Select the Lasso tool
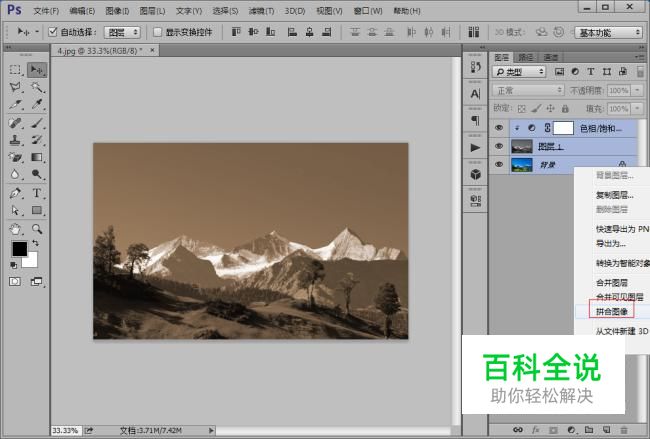Image resolution: width=650 pixels, height=439 pixels. point(15,87)
